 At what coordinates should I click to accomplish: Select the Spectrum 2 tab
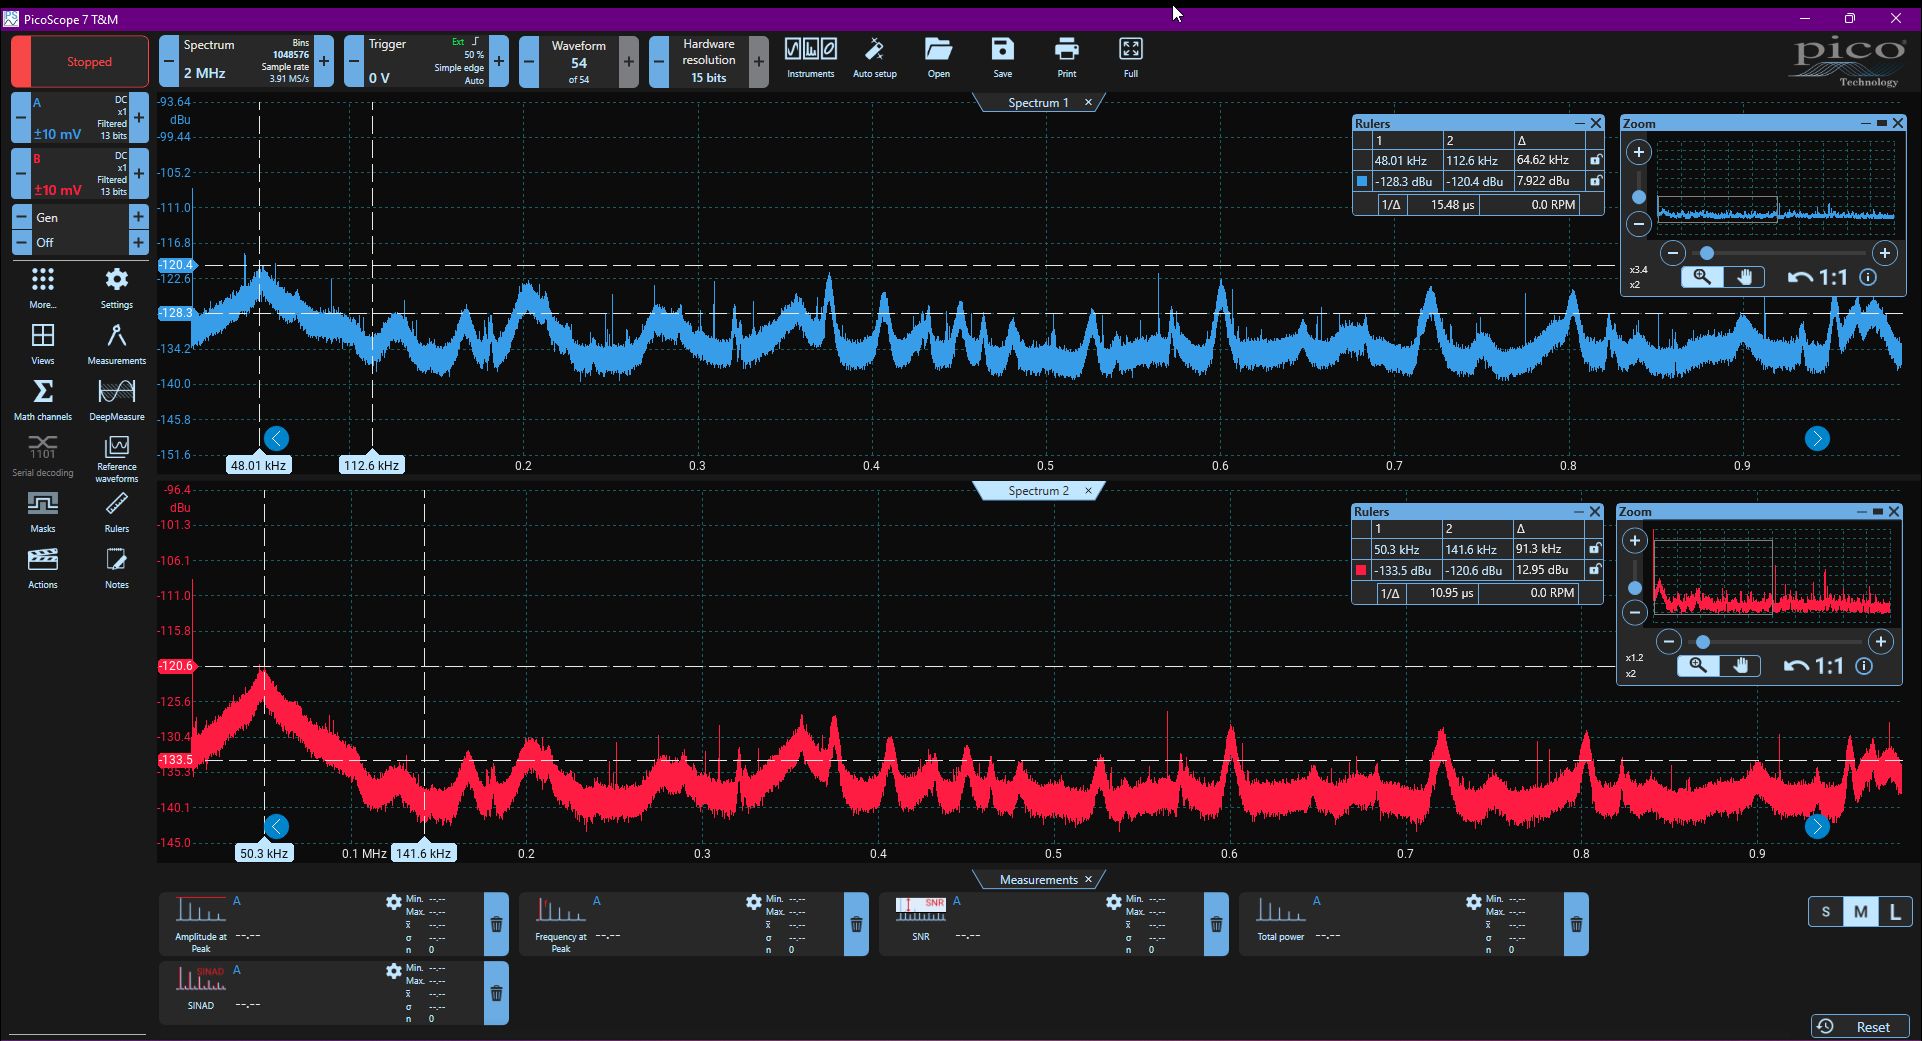click(1038, 490)
